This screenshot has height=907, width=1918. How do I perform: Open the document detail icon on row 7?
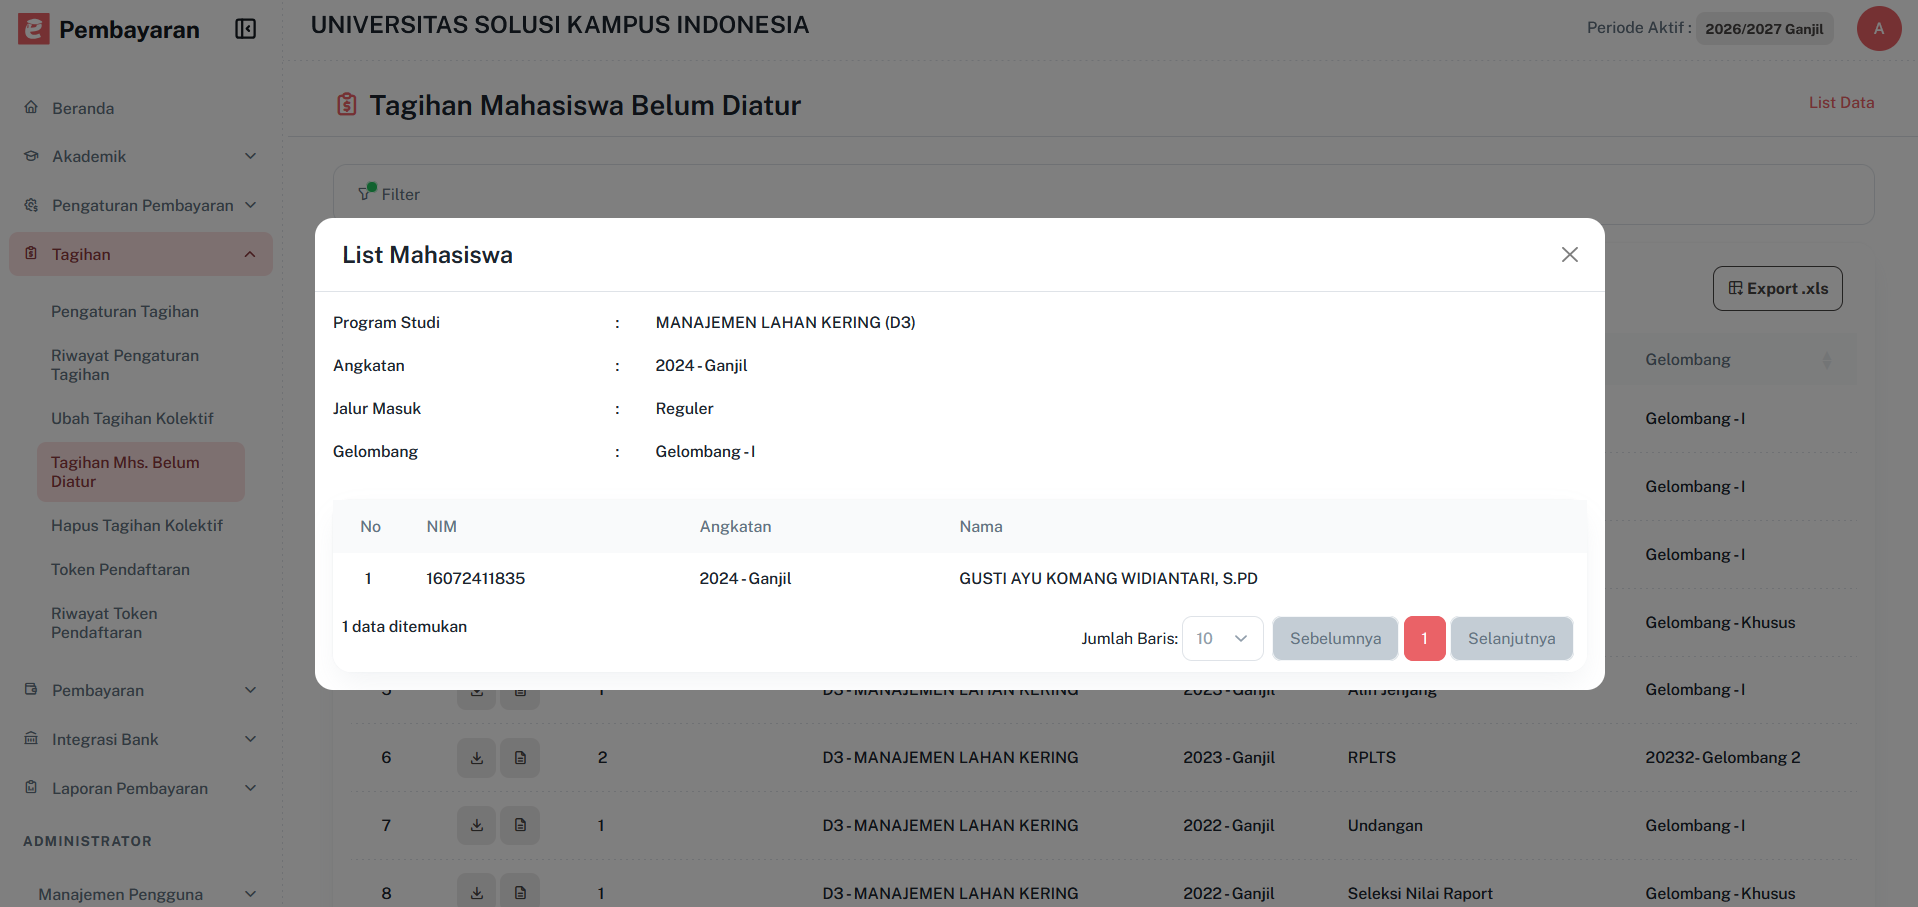(x=519, y=825)
